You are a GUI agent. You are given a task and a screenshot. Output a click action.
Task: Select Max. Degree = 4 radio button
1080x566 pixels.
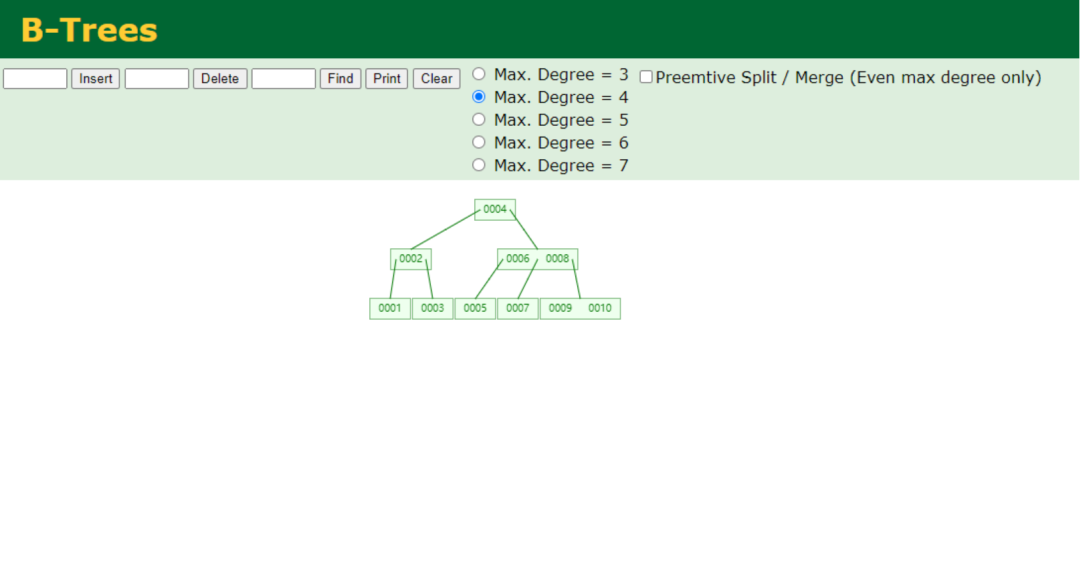coord(479,96)
